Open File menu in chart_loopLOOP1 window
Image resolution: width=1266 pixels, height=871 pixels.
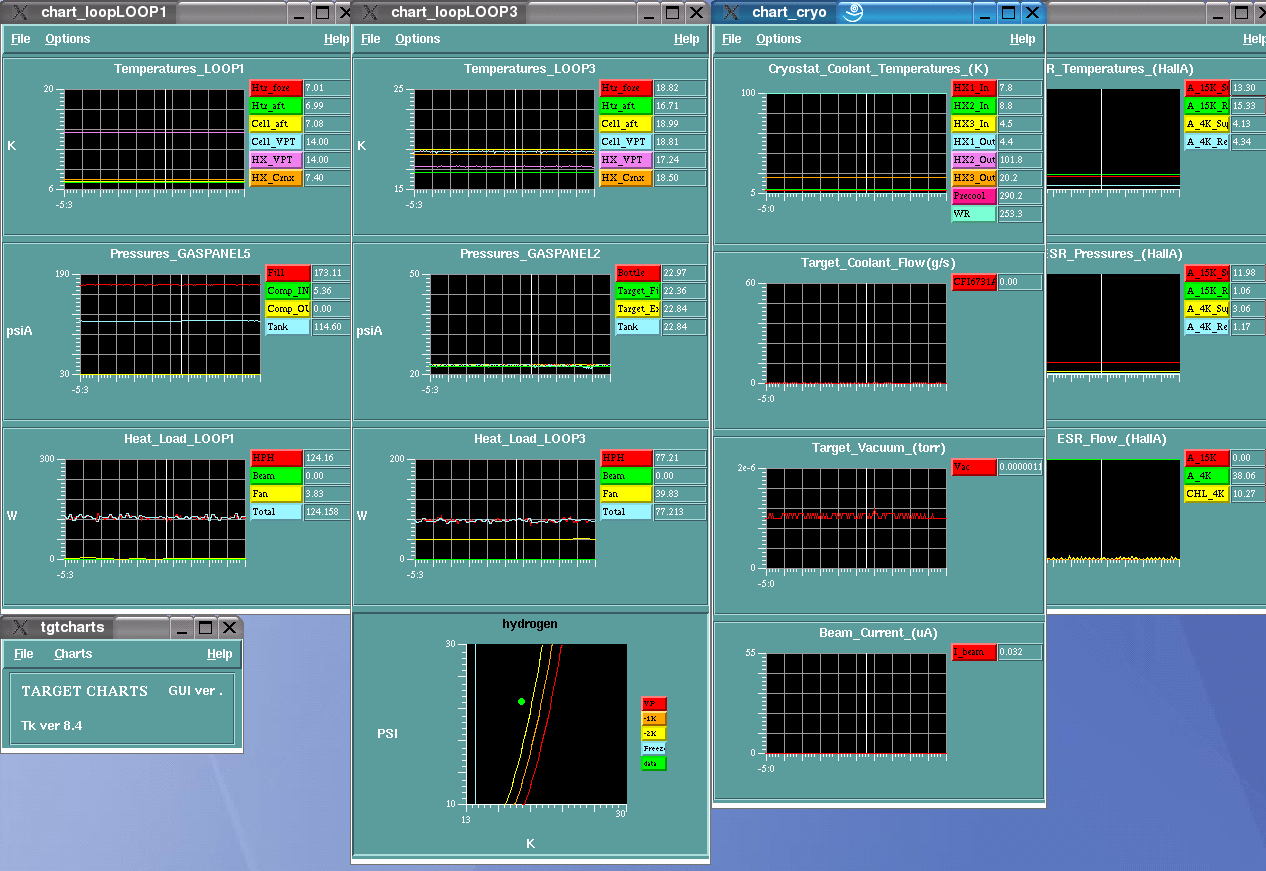pyautogui.click(x=20, y=39)
